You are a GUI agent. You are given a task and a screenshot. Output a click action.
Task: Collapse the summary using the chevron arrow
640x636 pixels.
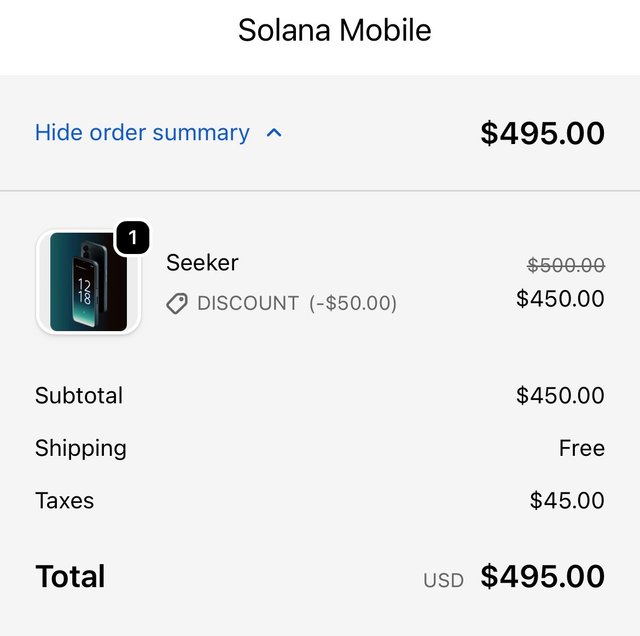pyautogui.click(x=275, y=133)
